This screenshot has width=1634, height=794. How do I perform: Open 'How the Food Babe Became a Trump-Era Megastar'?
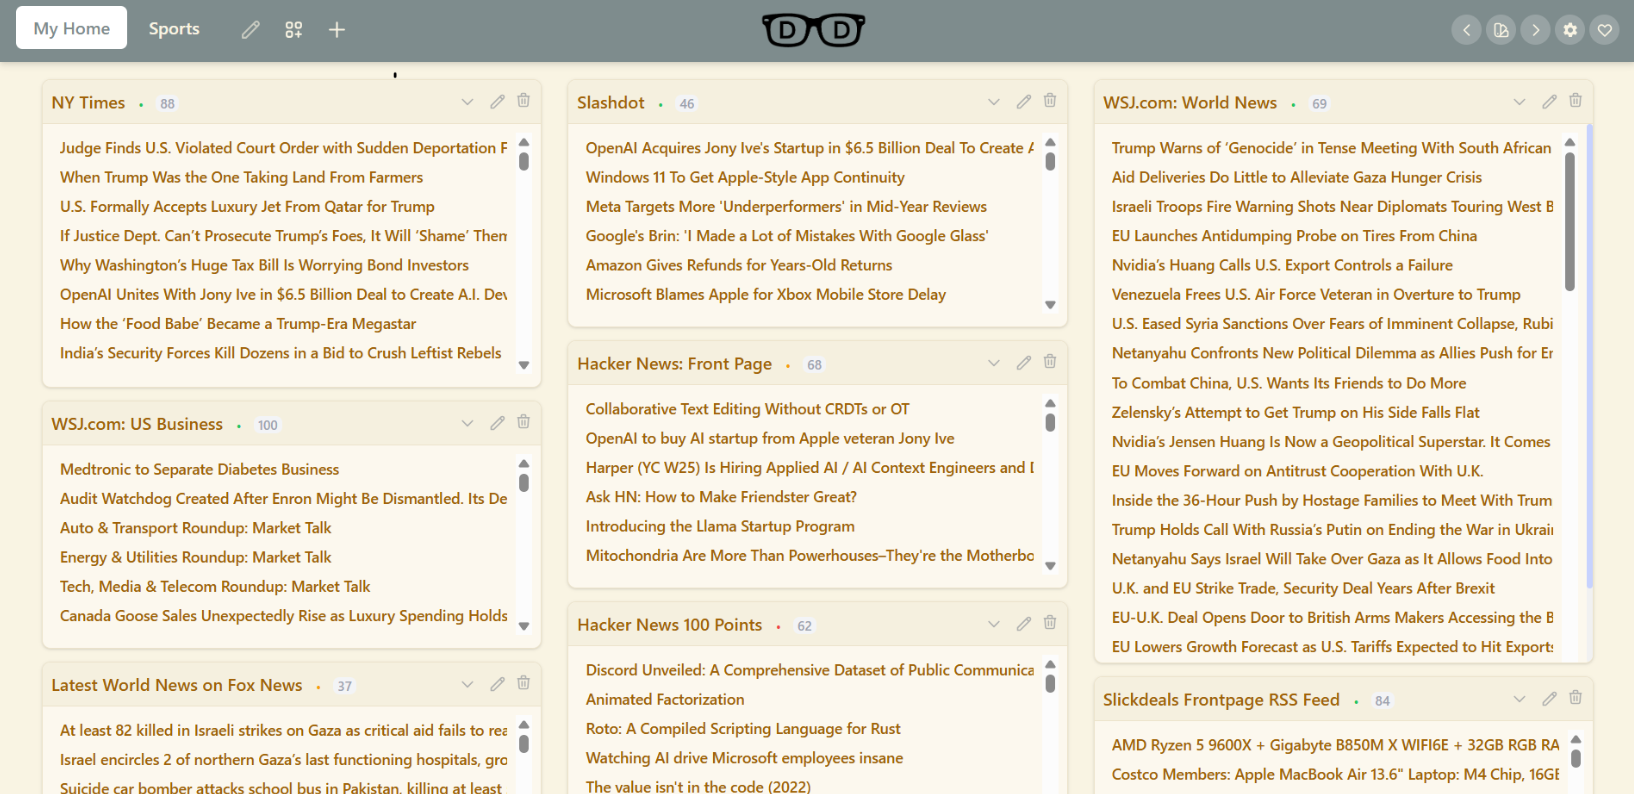click(238, 324)
